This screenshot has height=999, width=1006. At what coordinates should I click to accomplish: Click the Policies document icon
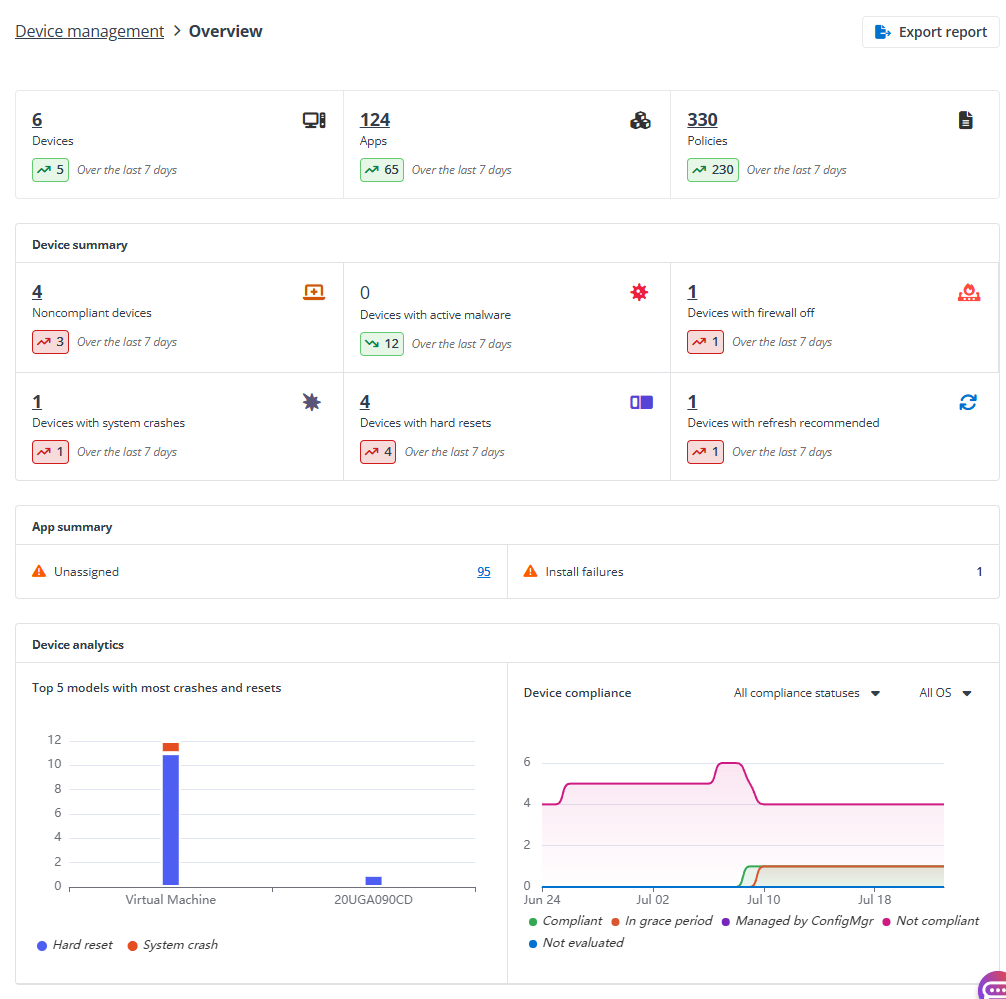click(965, 118)
